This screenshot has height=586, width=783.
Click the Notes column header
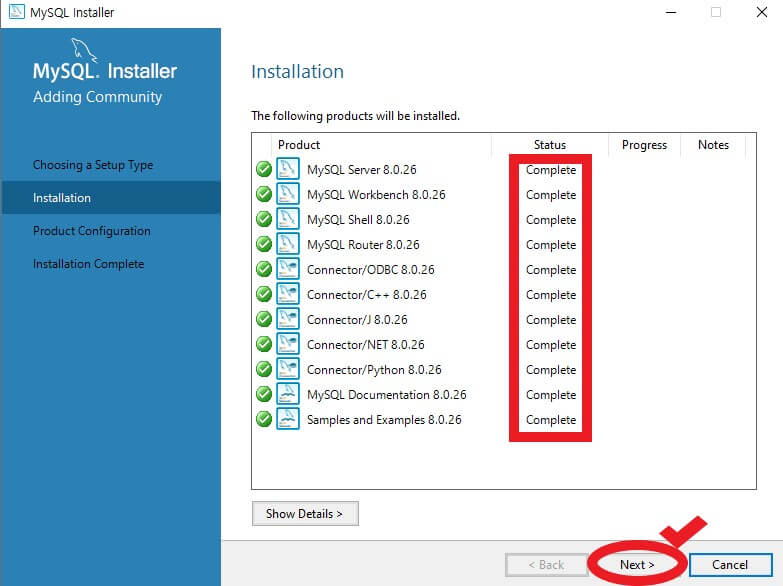click(x=713, y=145)
